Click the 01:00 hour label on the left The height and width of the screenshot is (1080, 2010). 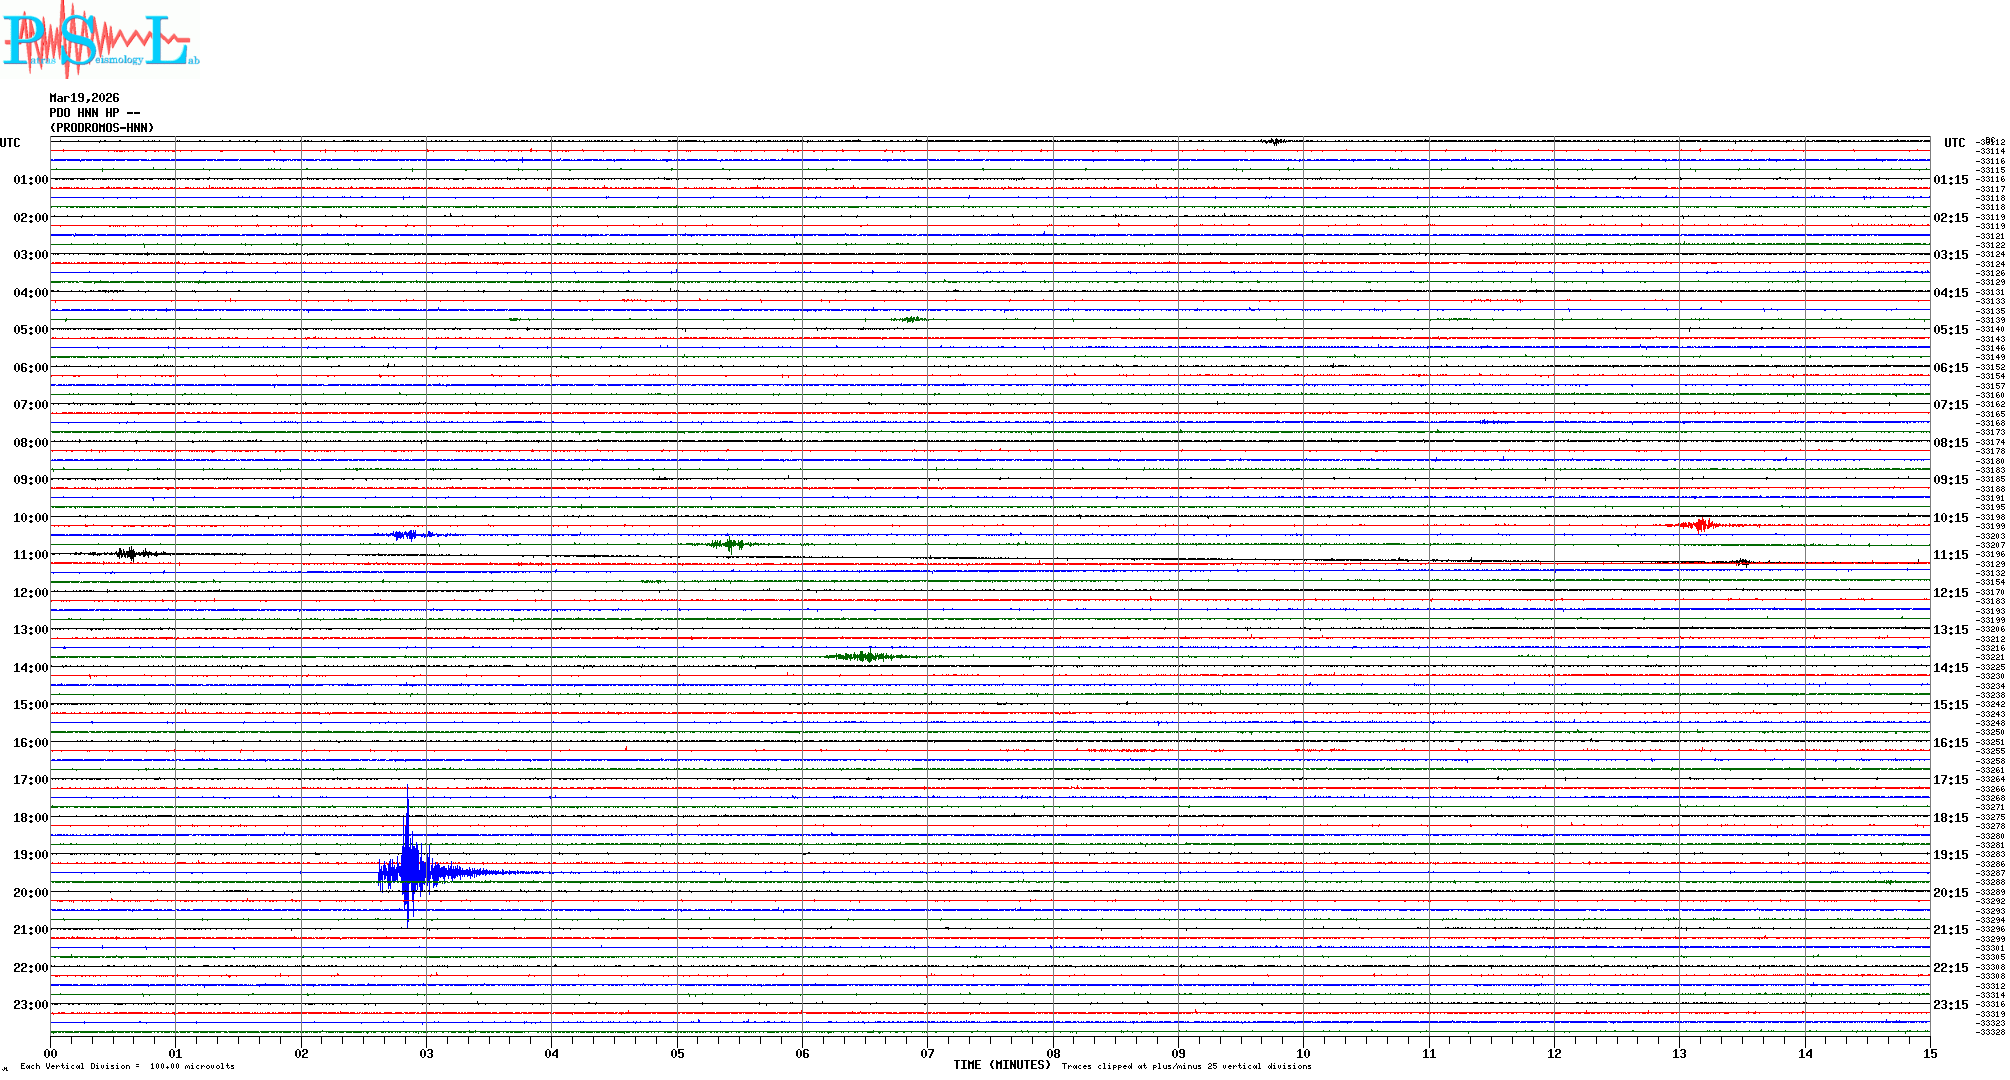[30, 180]
